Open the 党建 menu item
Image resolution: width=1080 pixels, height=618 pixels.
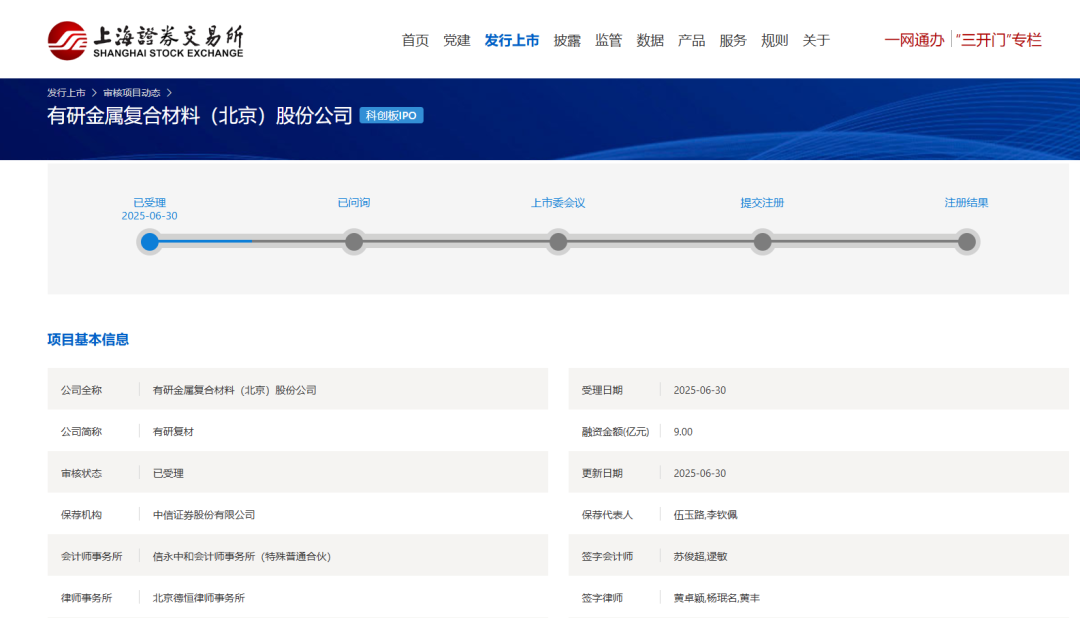coord(457,41)
